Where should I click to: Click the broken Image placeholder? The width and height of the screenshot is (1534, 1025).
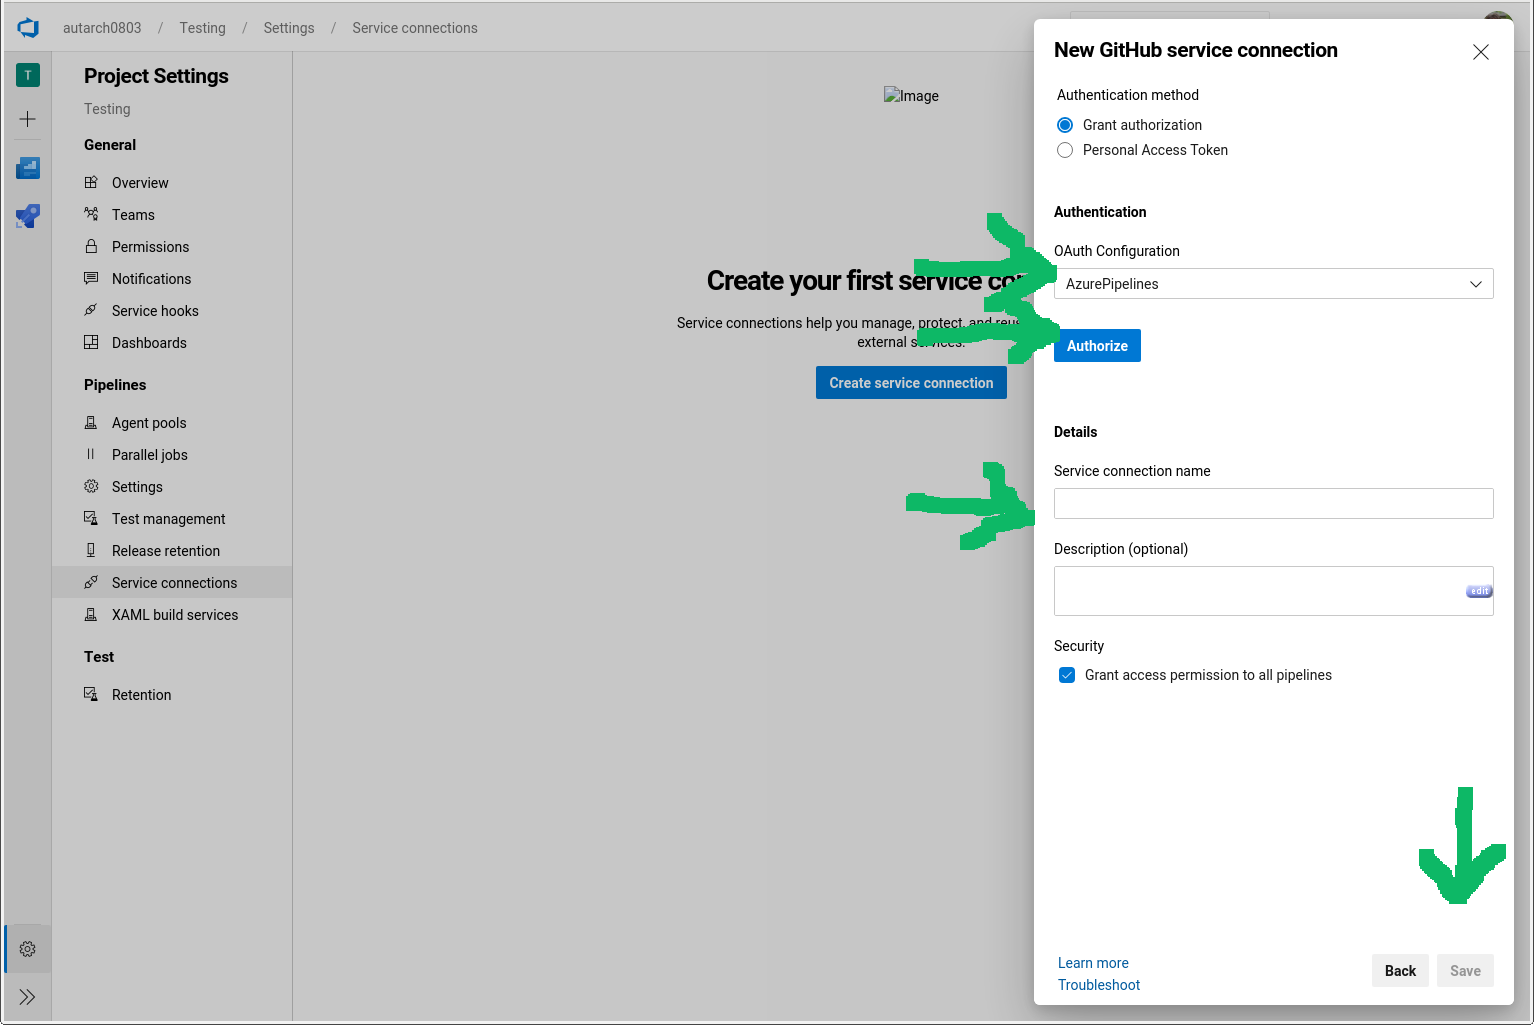(911, 96)
